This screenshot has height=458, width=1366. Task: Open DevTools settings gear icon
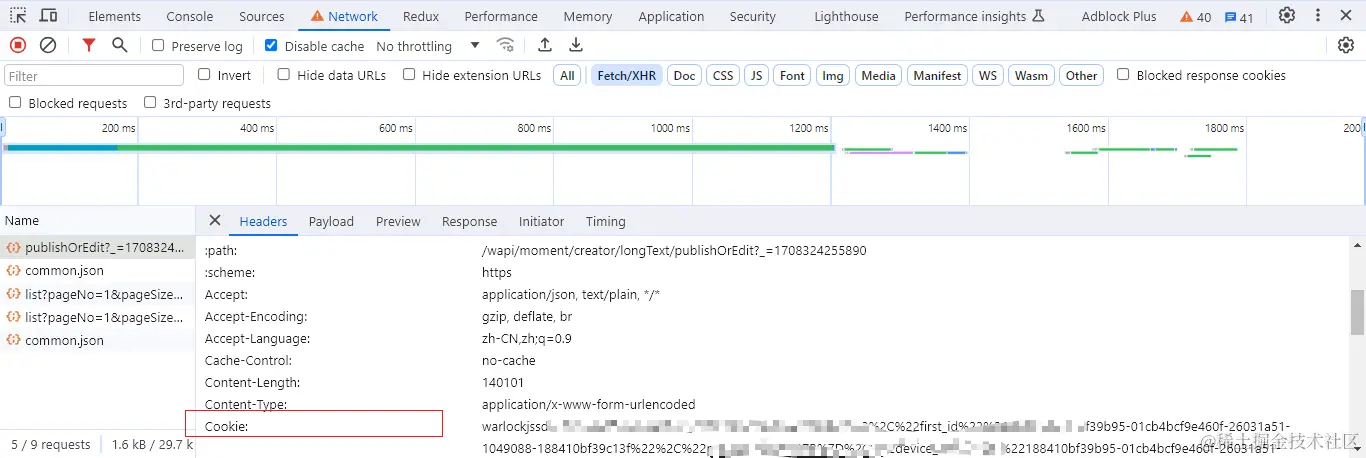click(x=1287, y=16)
